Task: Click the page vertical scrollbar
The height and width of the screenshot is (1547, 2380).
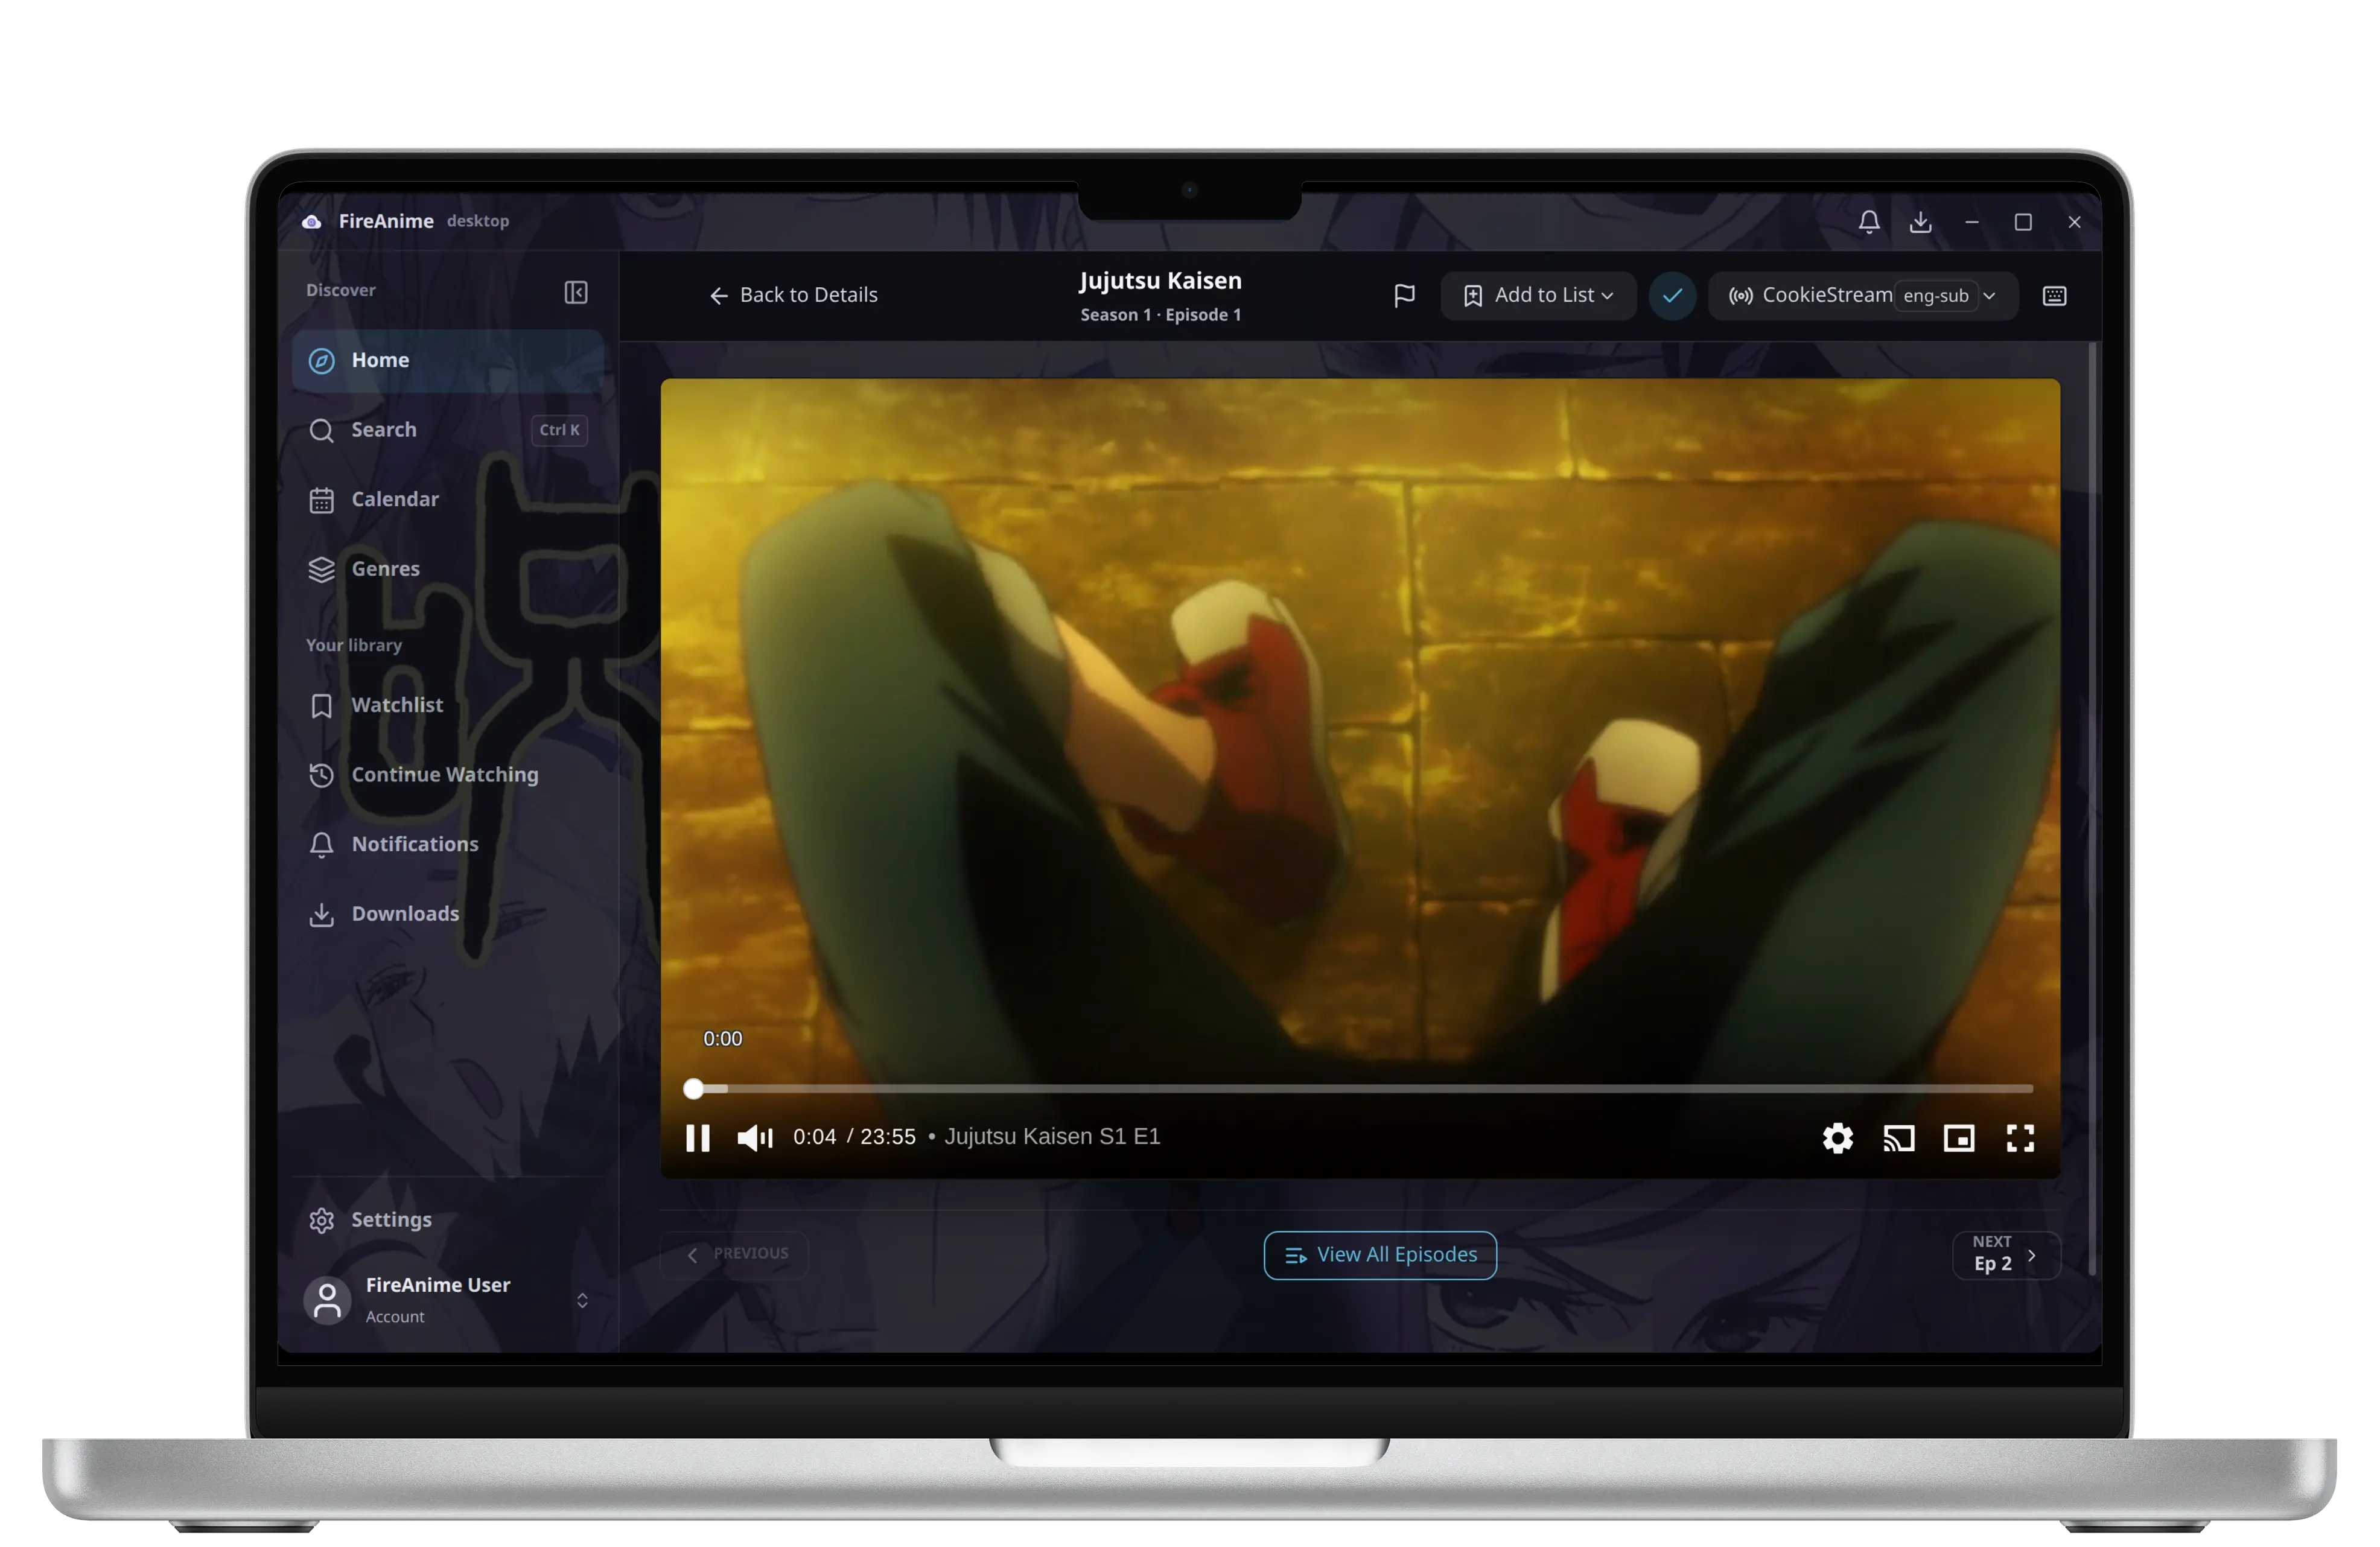Action: [x=2091, y=808]
